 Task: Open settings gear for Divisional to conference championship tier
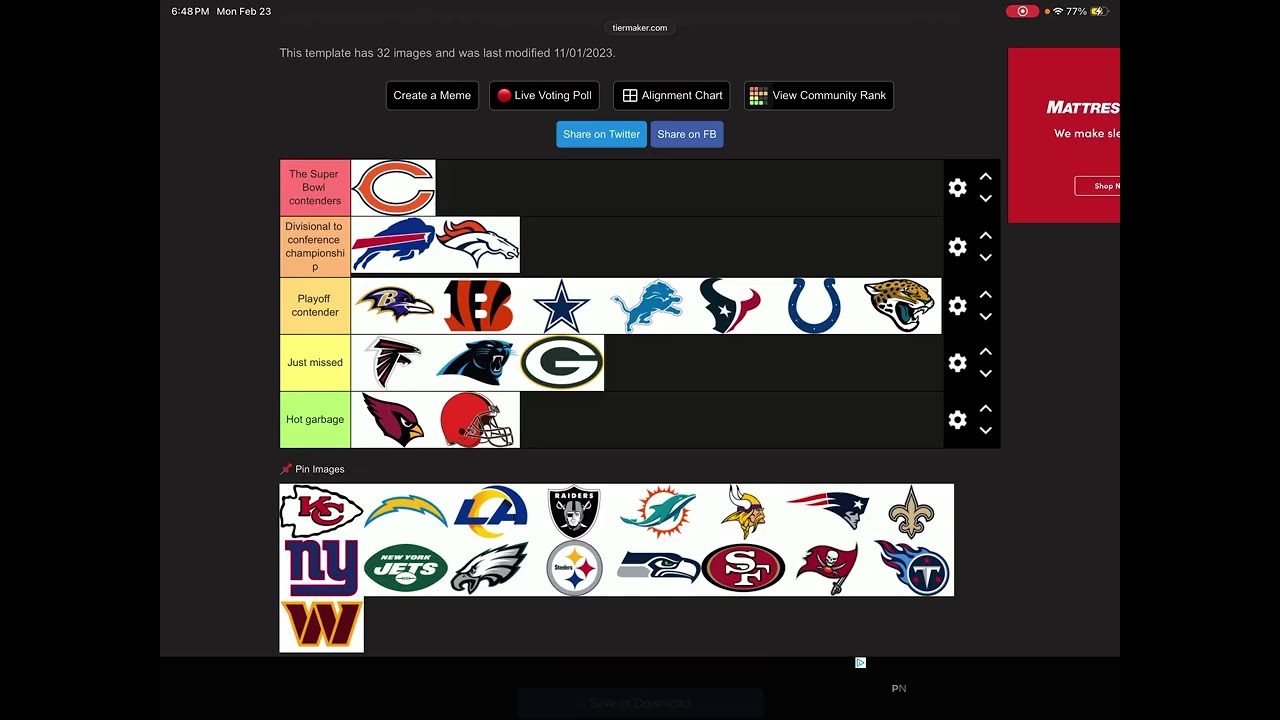click(x=958, y=247)
